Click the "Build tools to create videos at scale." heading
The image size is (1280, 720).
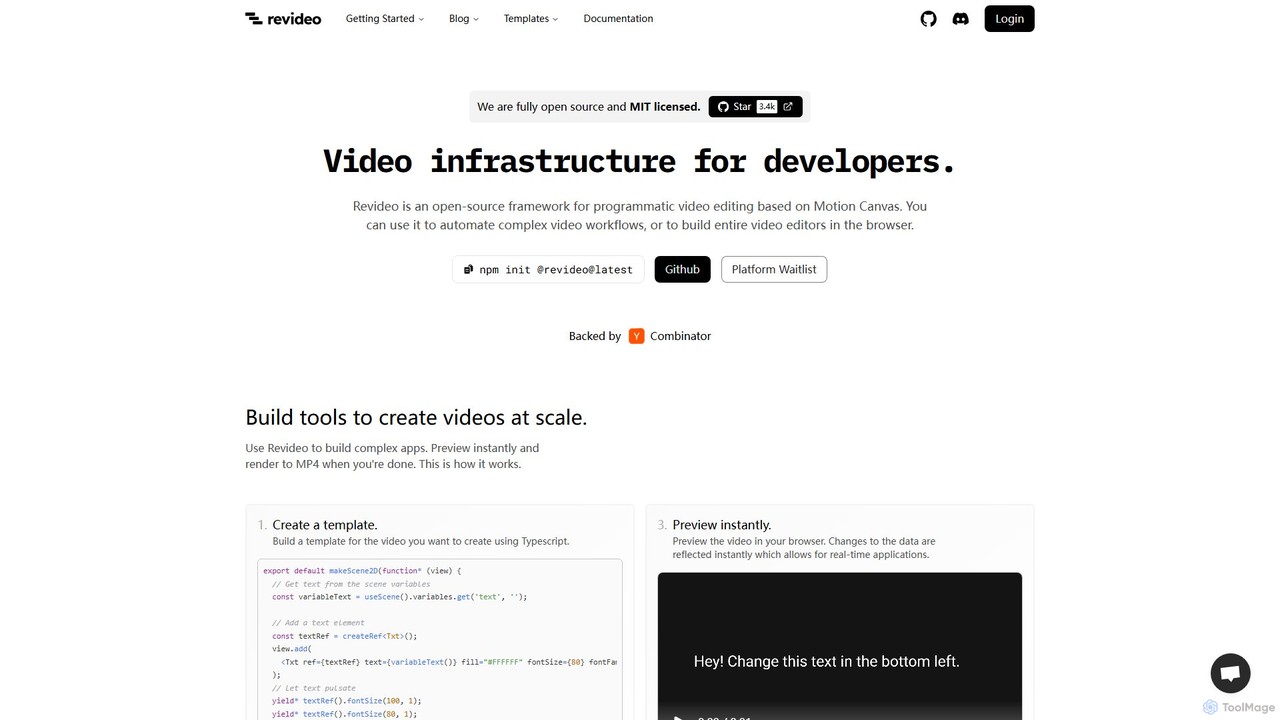click(x=416, y=417)
